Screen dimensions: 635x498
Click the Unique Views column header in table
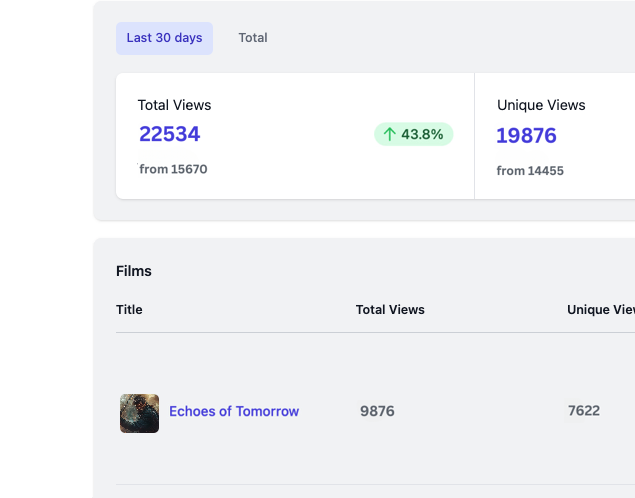(x=601, y=310)
